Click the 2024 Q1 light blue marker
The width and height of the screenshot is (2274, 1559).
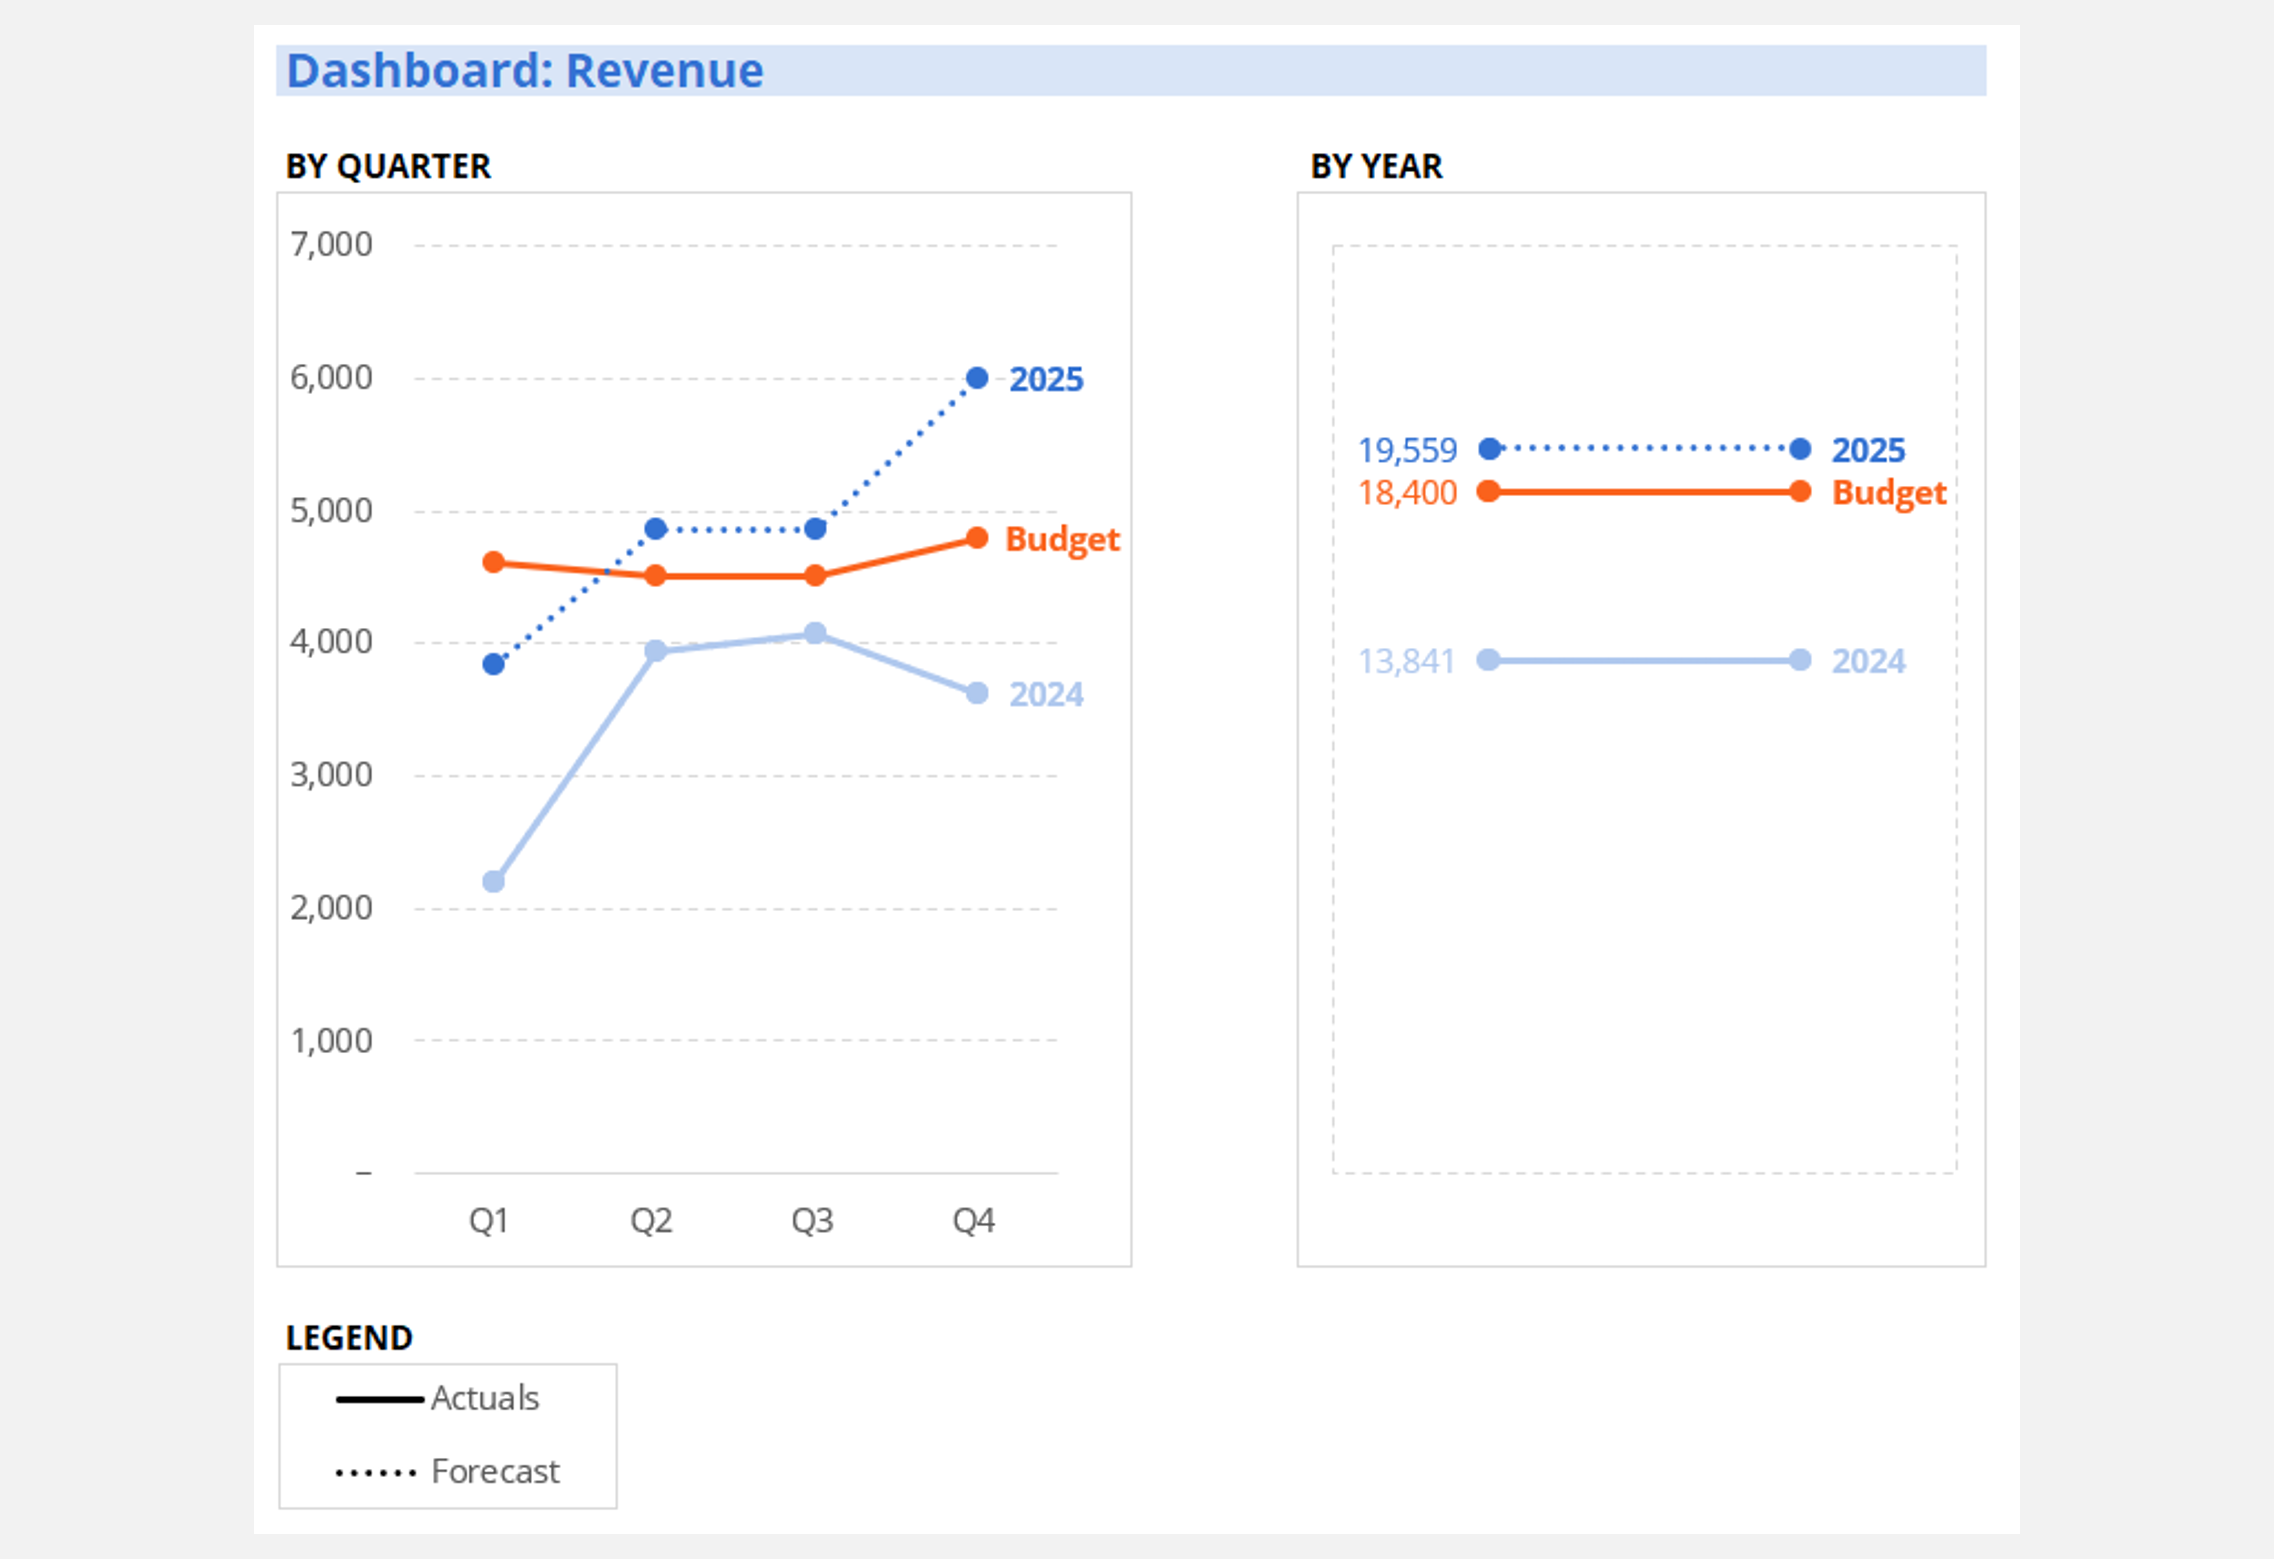[x=493, y=881]
